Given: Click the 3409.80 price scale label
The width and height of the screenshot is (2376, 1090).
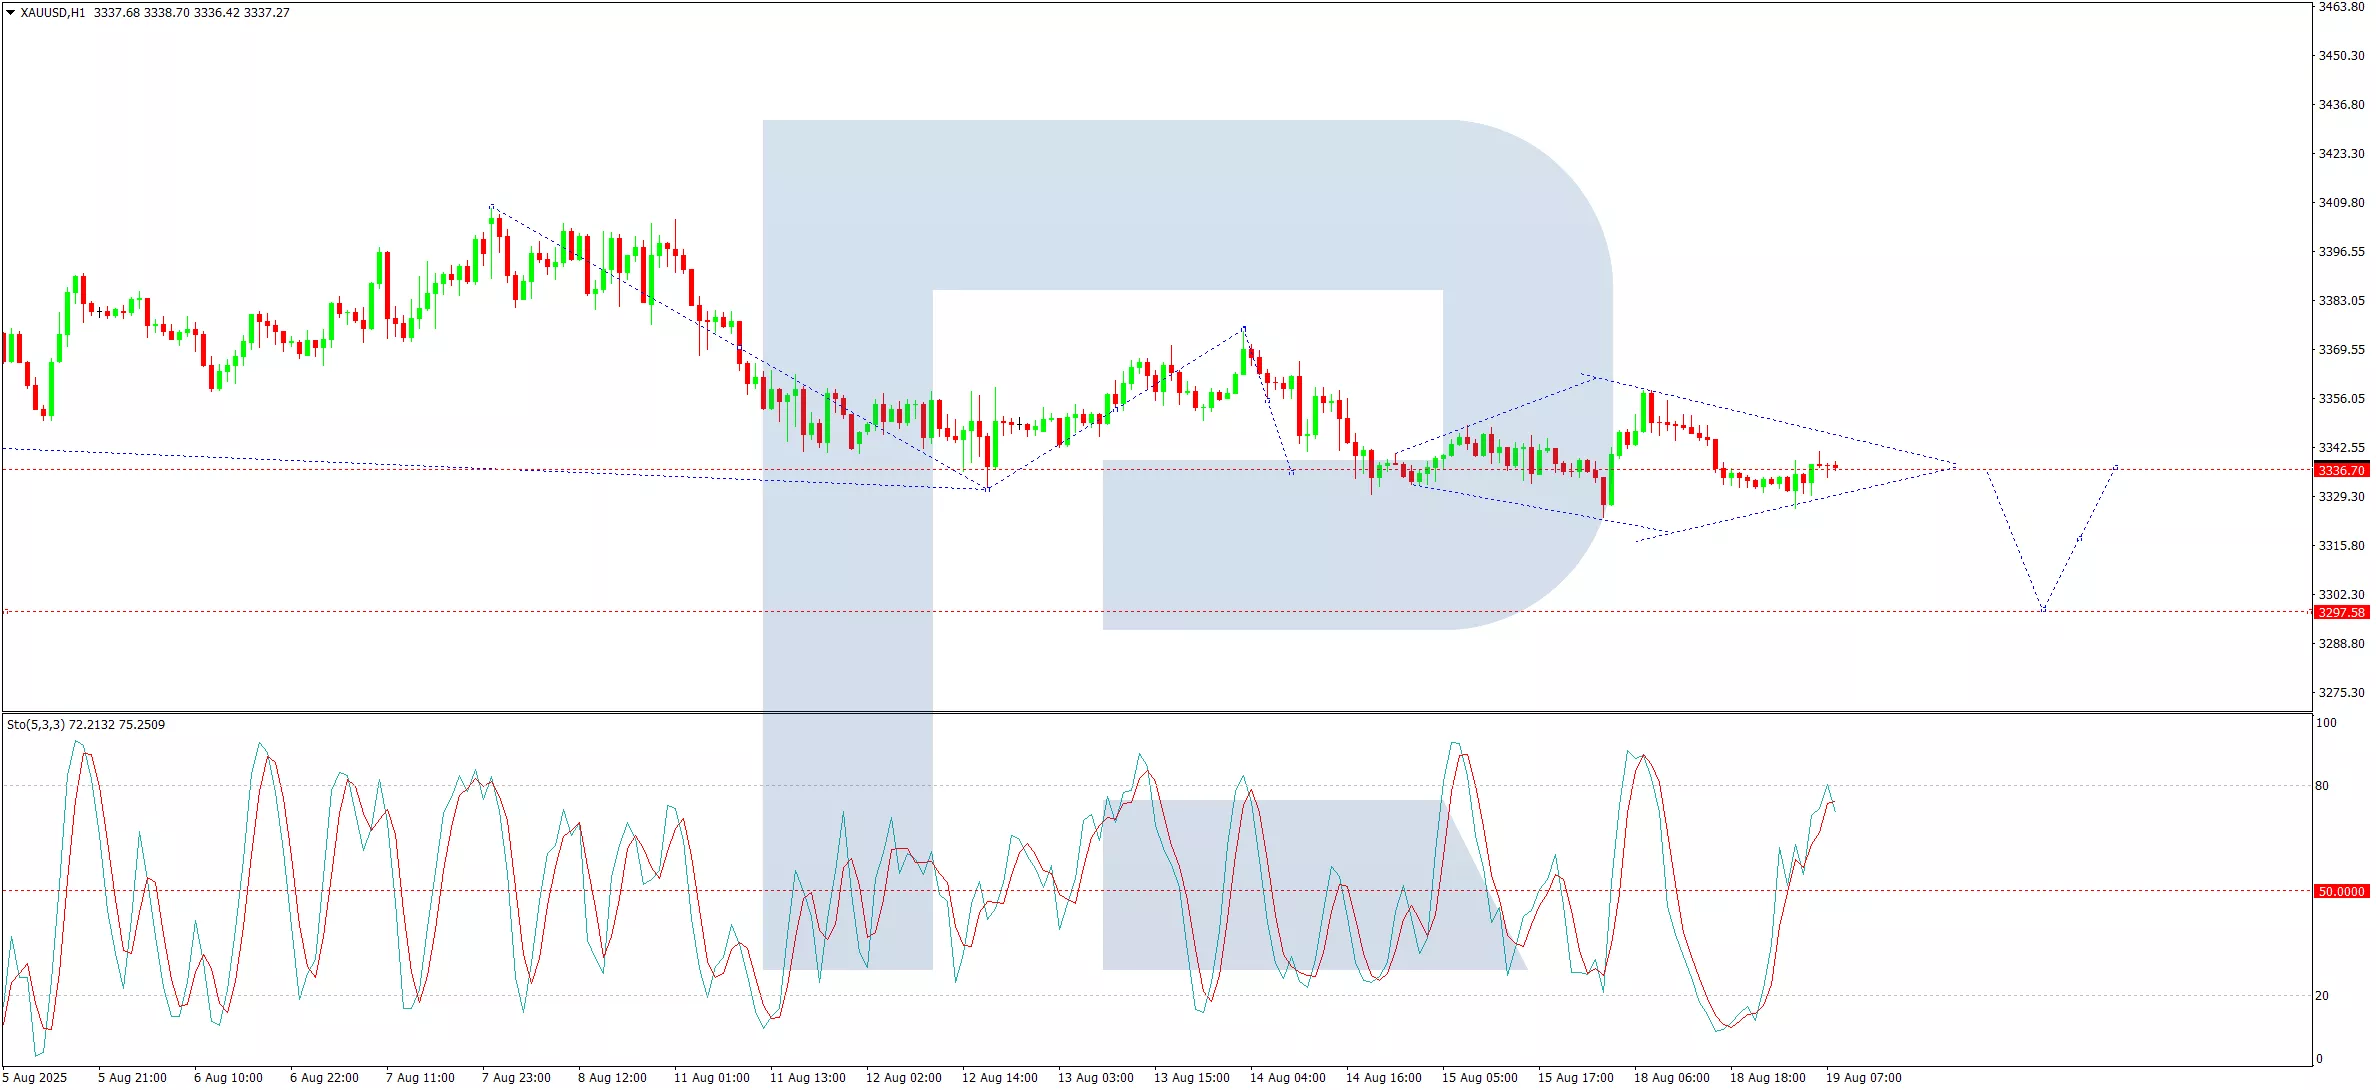Looking at the screenshot, I should click(2341, 202).
